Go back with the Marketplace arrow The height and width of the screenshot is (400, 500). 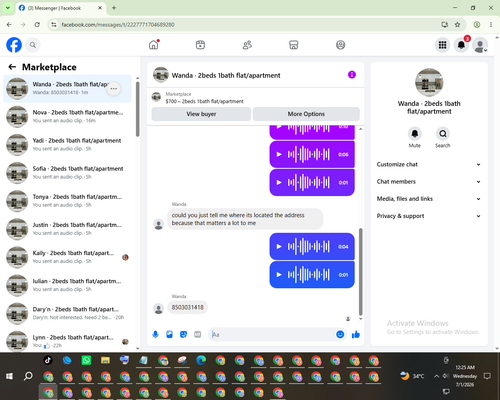(x=12, y=67)
